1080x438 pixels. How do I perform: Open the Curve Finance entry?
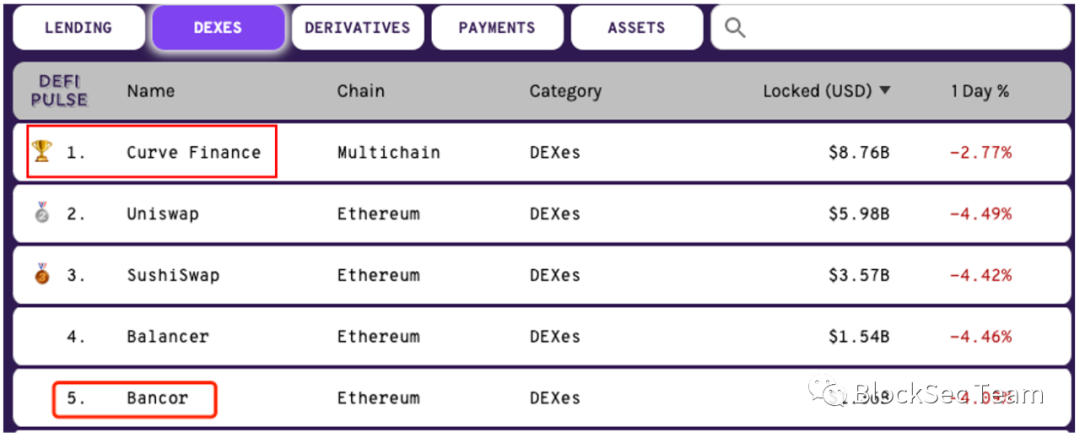point(194,152)
